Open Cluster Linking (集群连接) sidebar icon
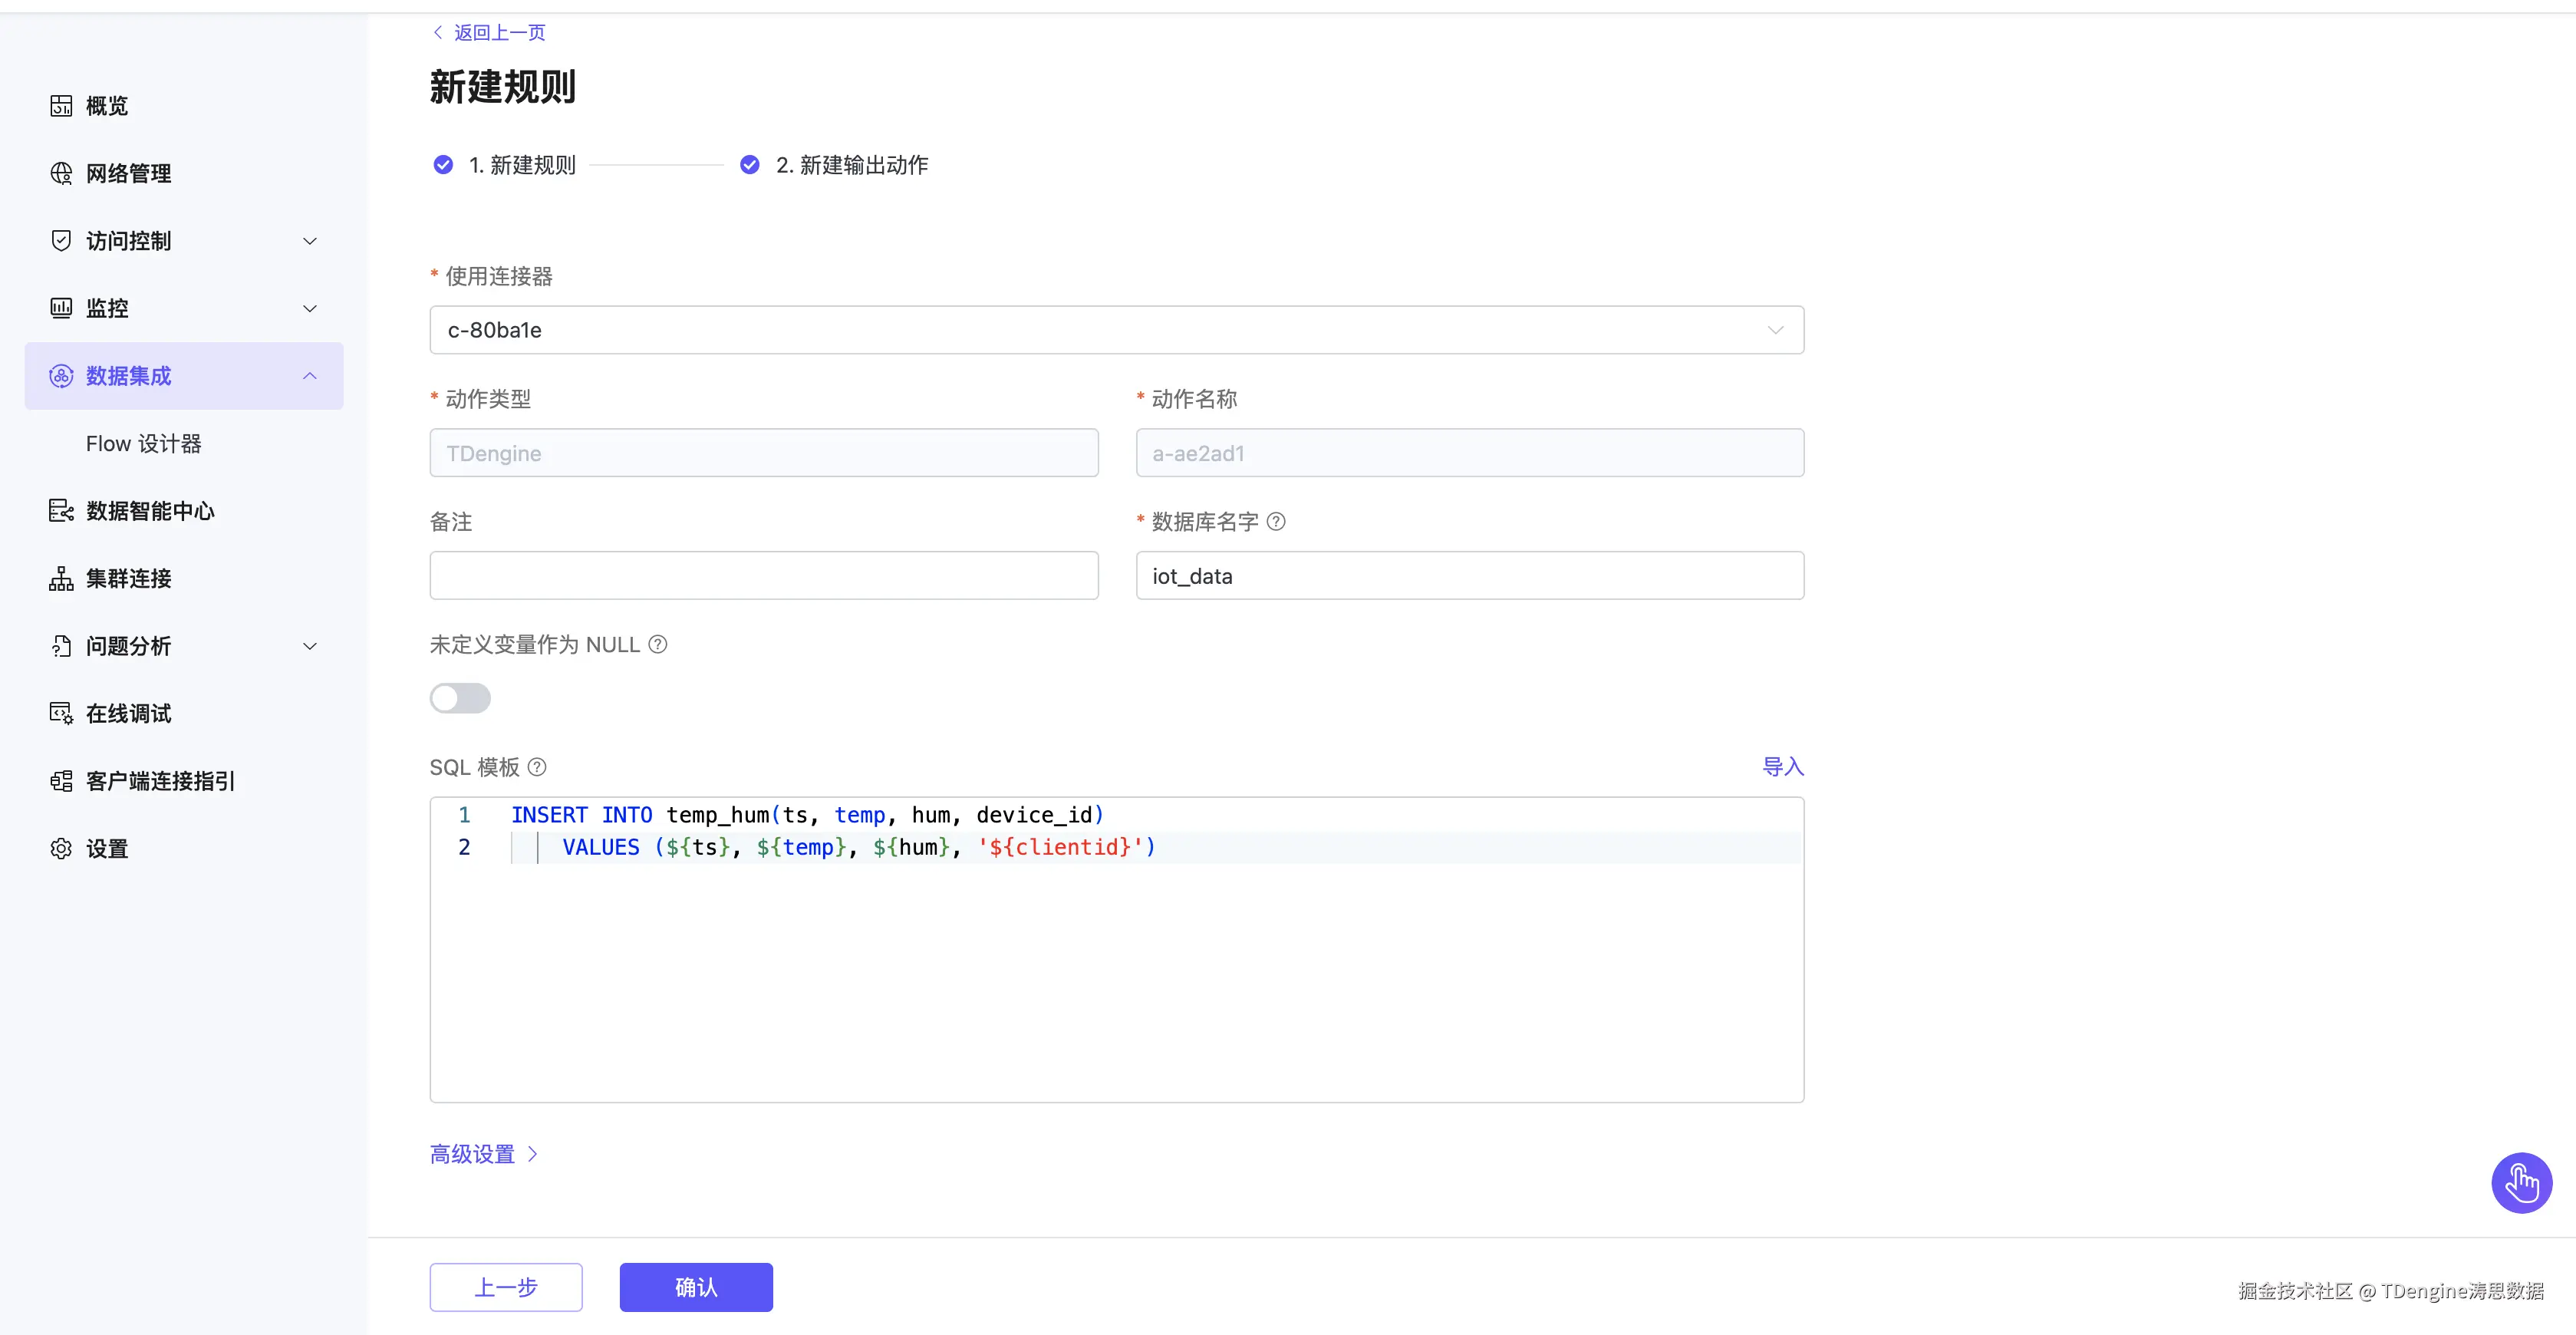 (61, 579)
